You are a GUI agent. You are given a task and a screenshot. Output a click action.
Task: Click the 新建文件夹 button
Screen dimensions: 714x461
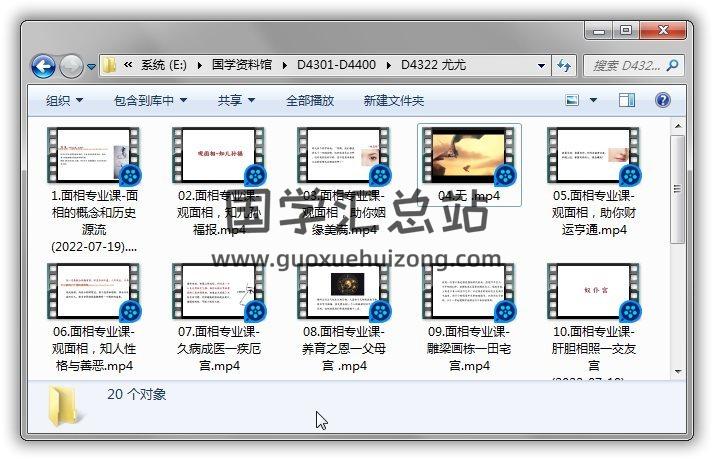tap(393, 100)
